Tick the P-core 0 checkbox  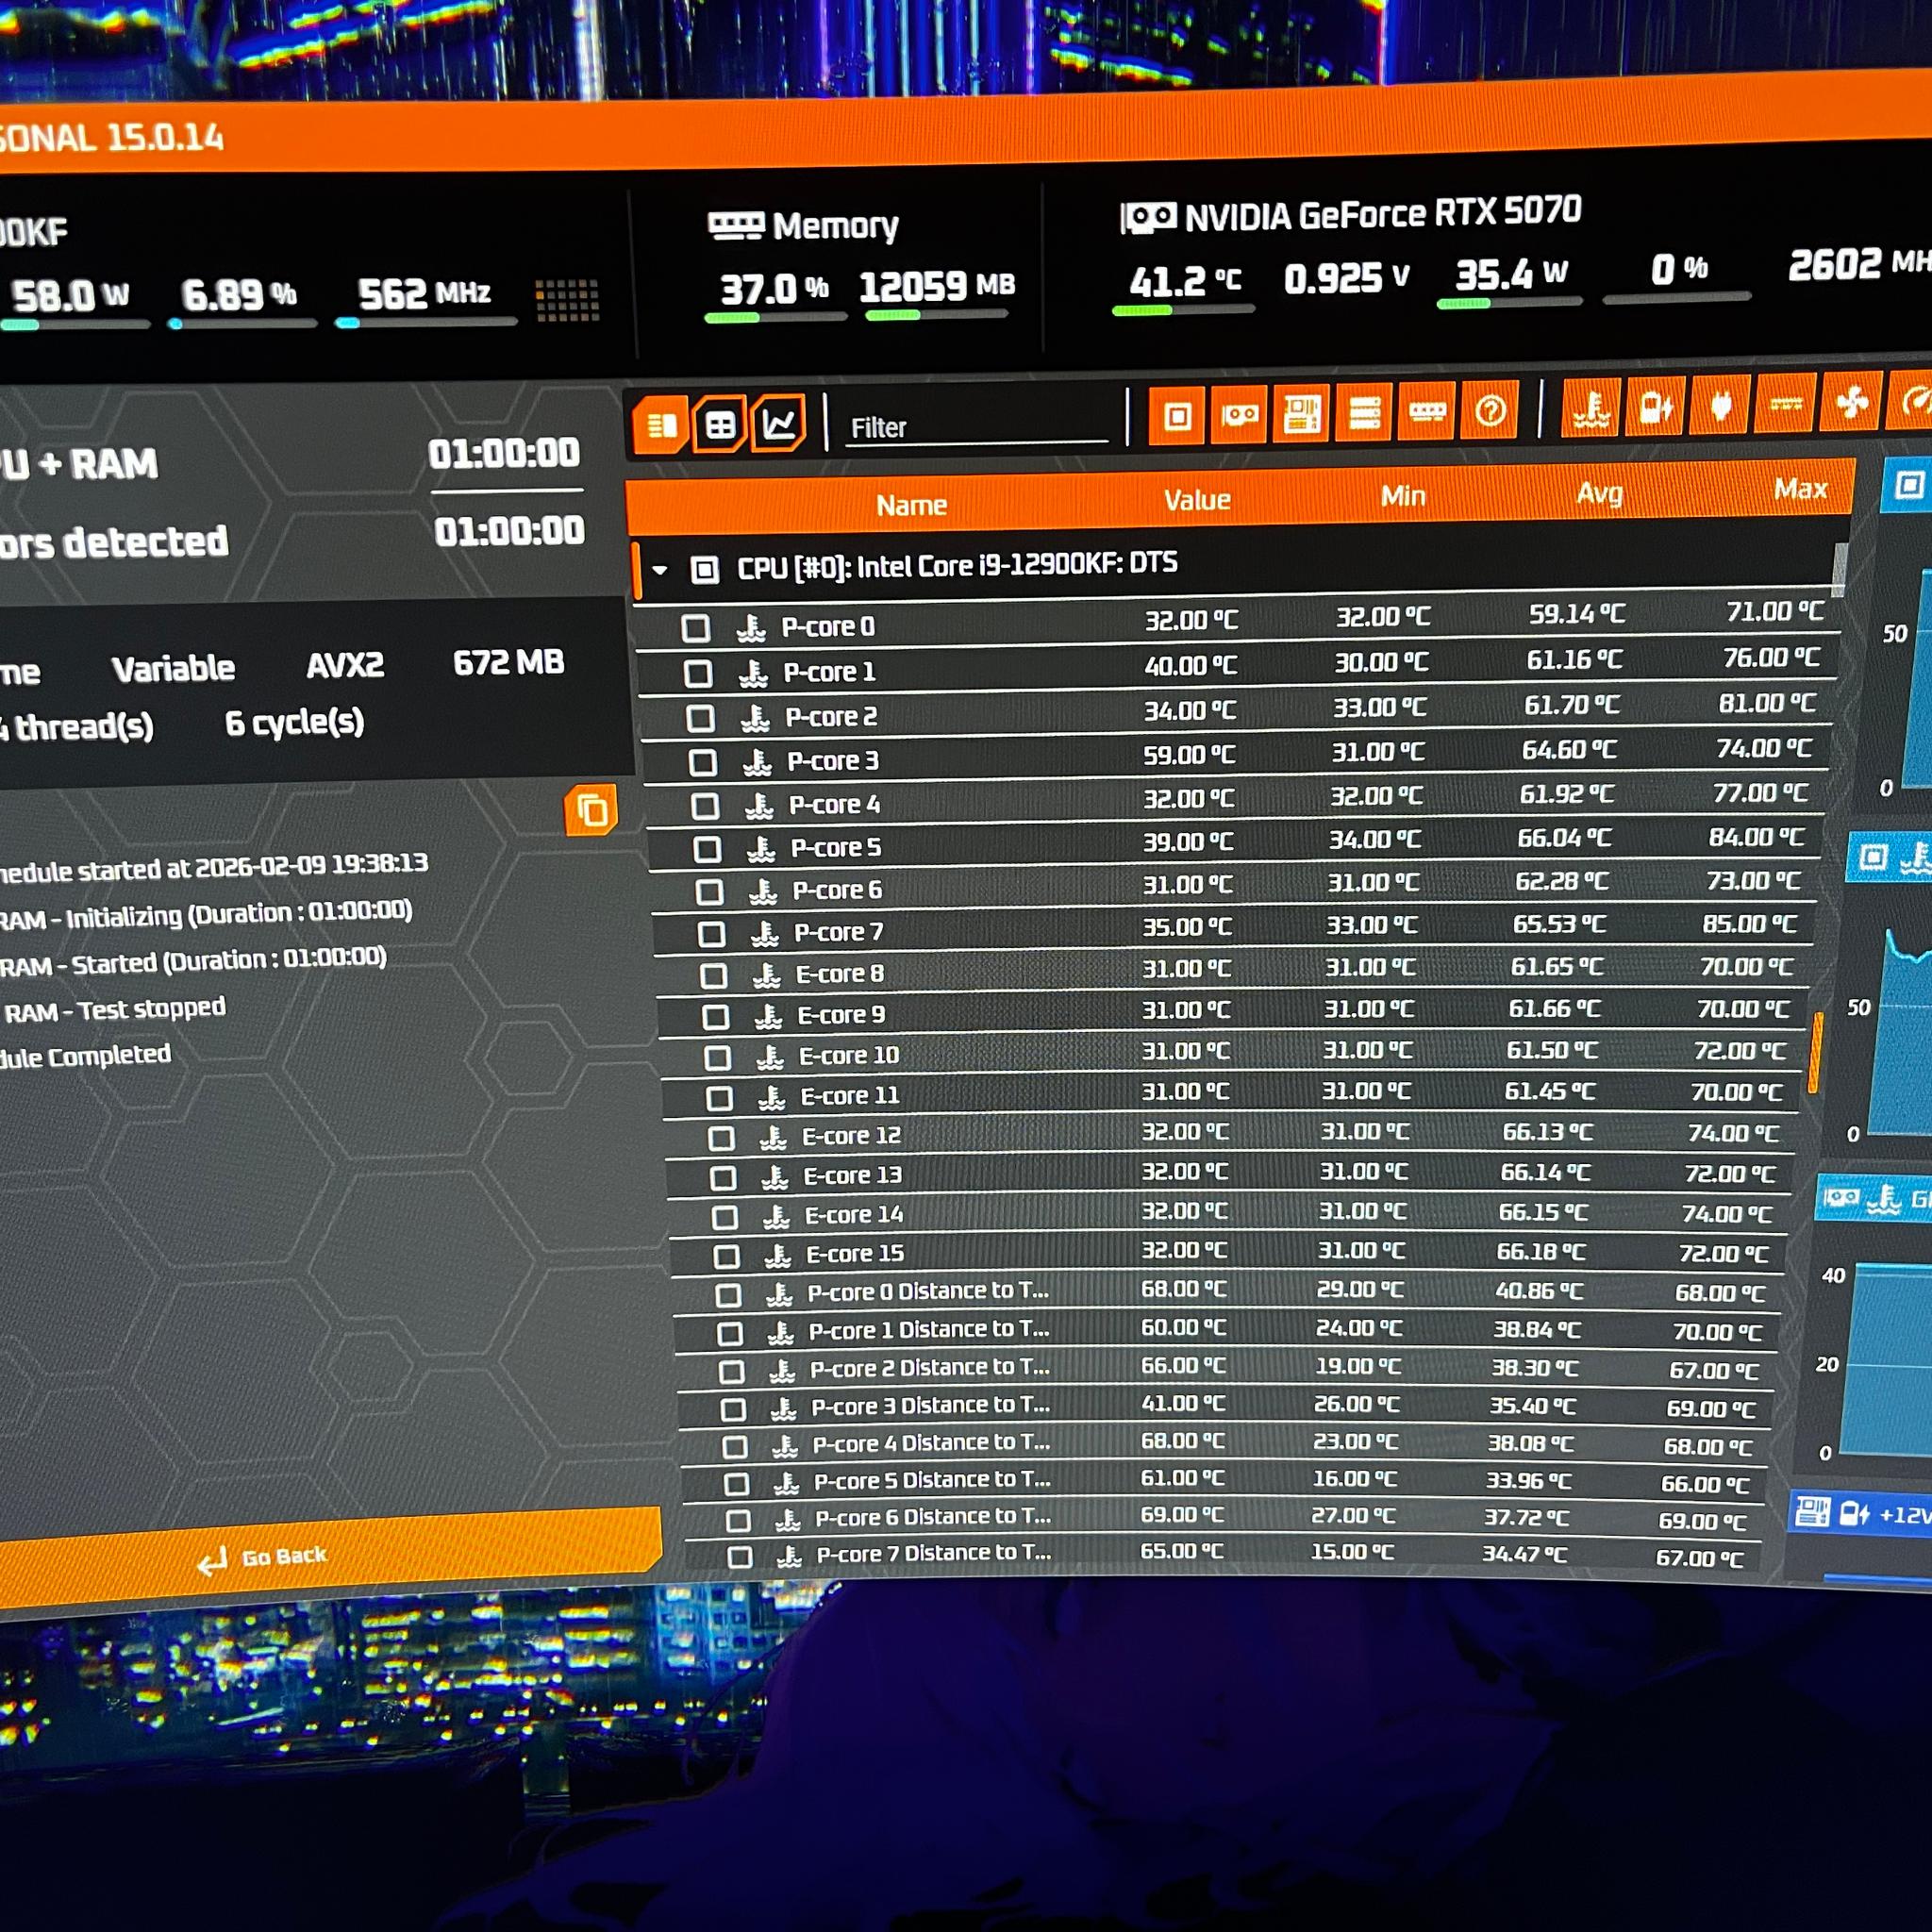point(696,629)
